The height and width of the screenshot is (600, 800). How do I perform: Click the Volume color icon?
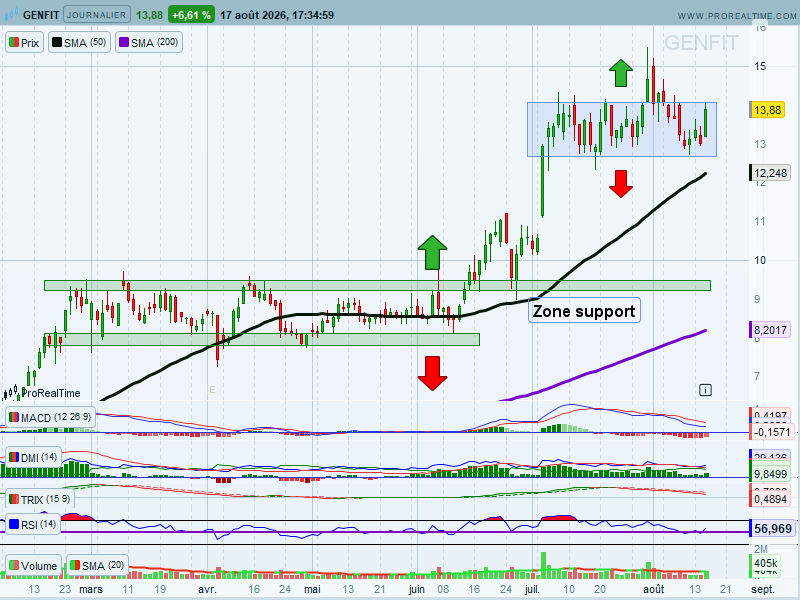(14, 565)
